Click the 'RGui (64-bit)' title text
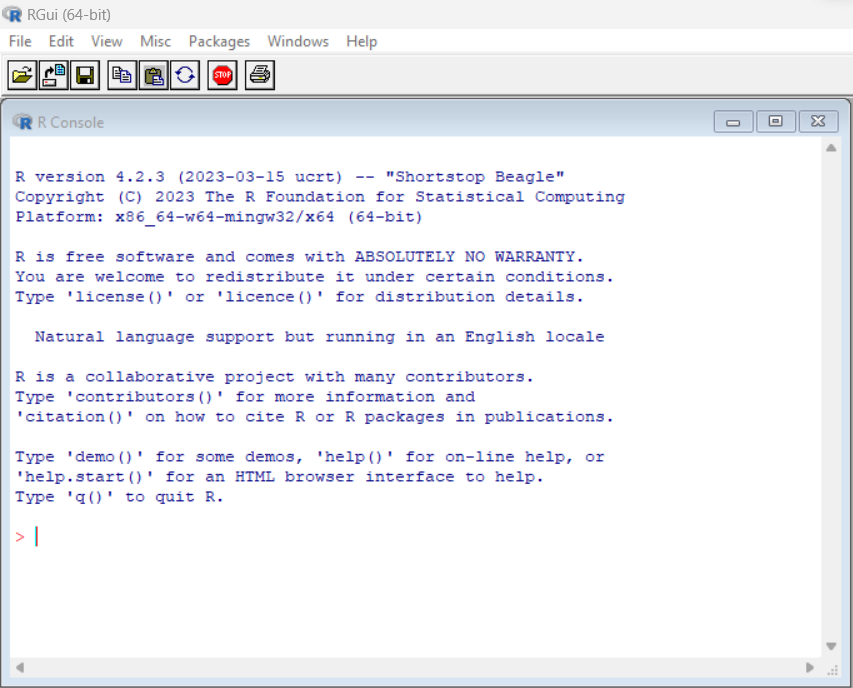The image size is (853, 688). pos(69,15)
